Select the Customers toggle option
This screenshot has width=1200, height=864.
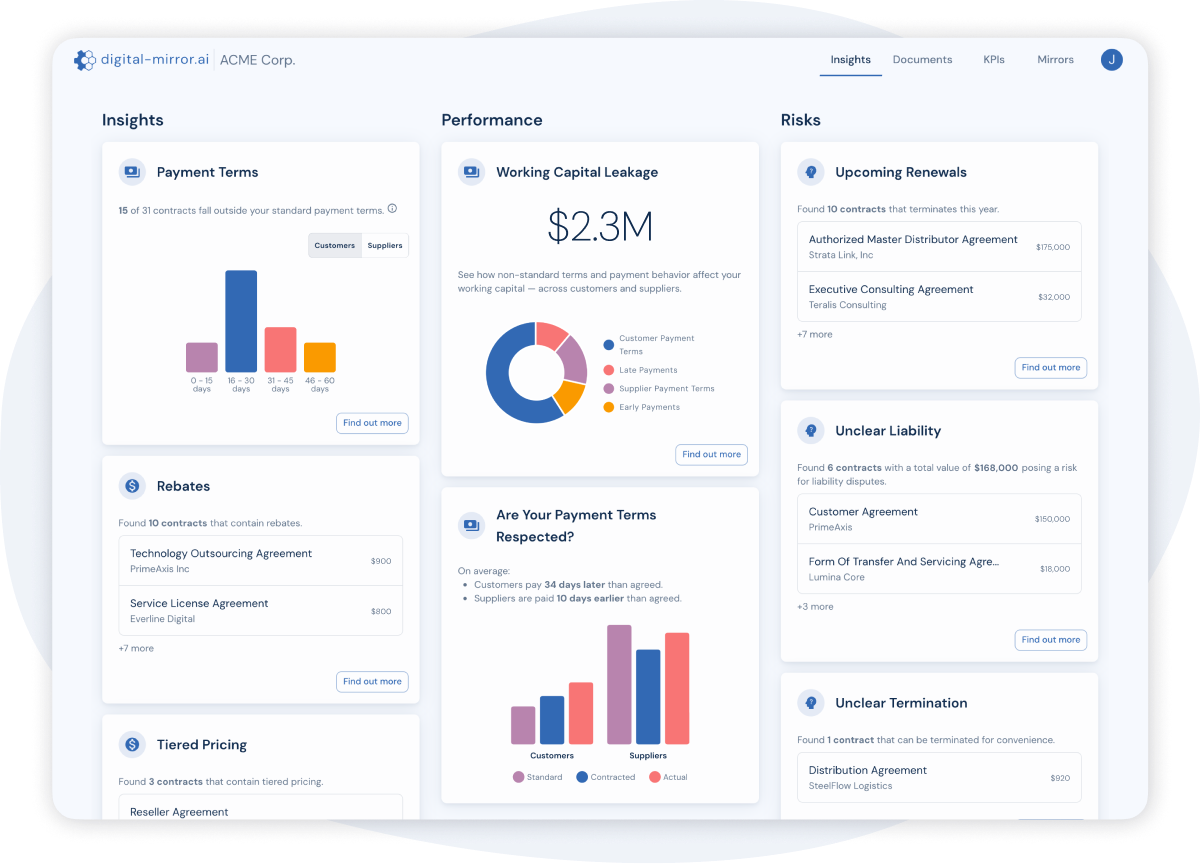pyautogui.click(x=334, y=246)
